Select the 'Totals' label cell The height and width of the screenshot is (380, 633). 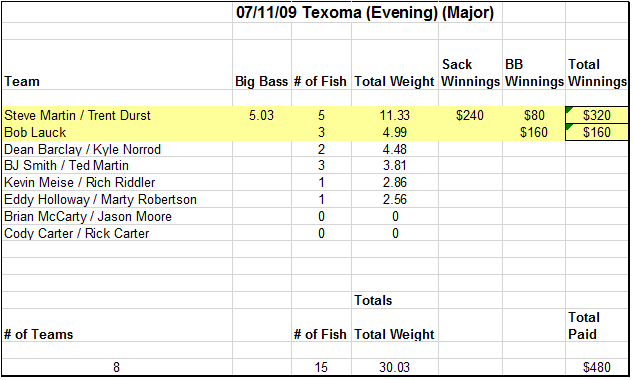[394, 300]
